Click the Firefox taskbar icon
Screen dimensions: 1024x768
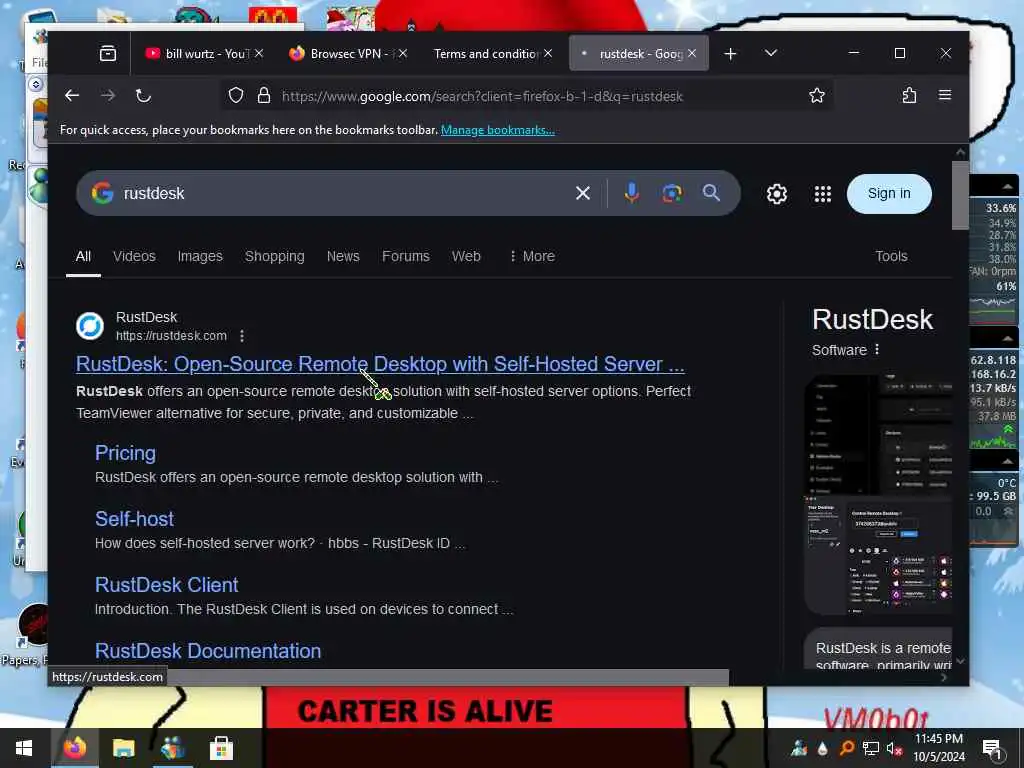(x=74, y=748)
